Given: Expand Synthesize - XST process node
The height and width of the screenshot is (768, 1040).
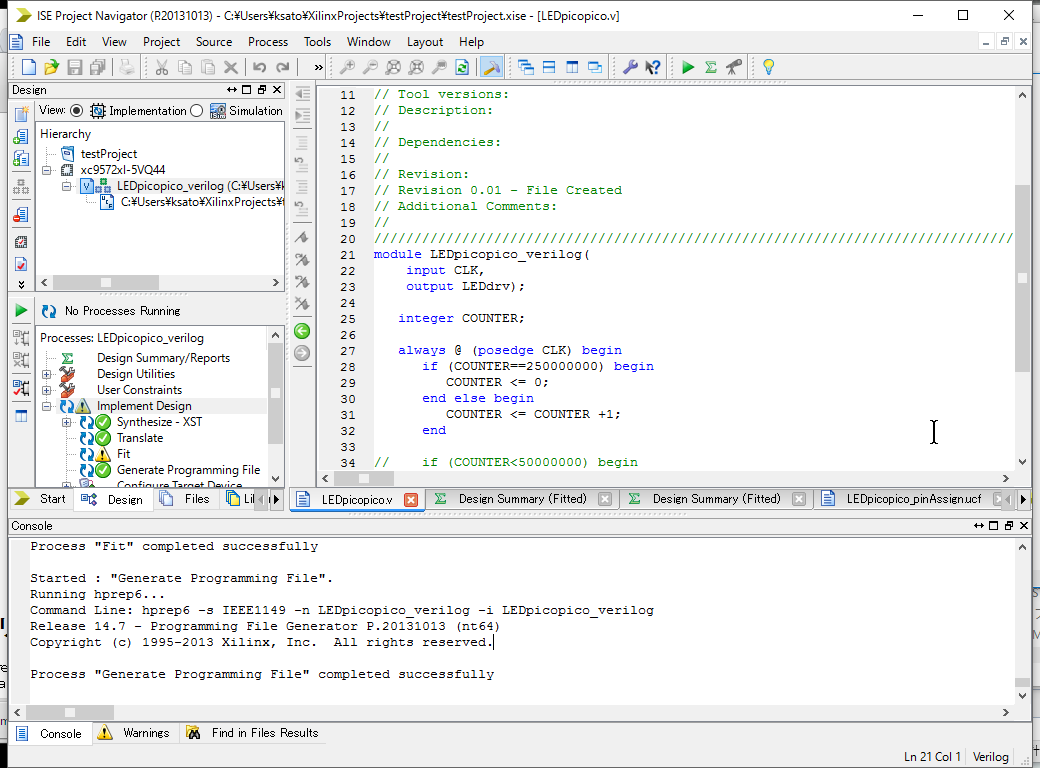Looking at the screenshot, I should (x=66, y=422).
